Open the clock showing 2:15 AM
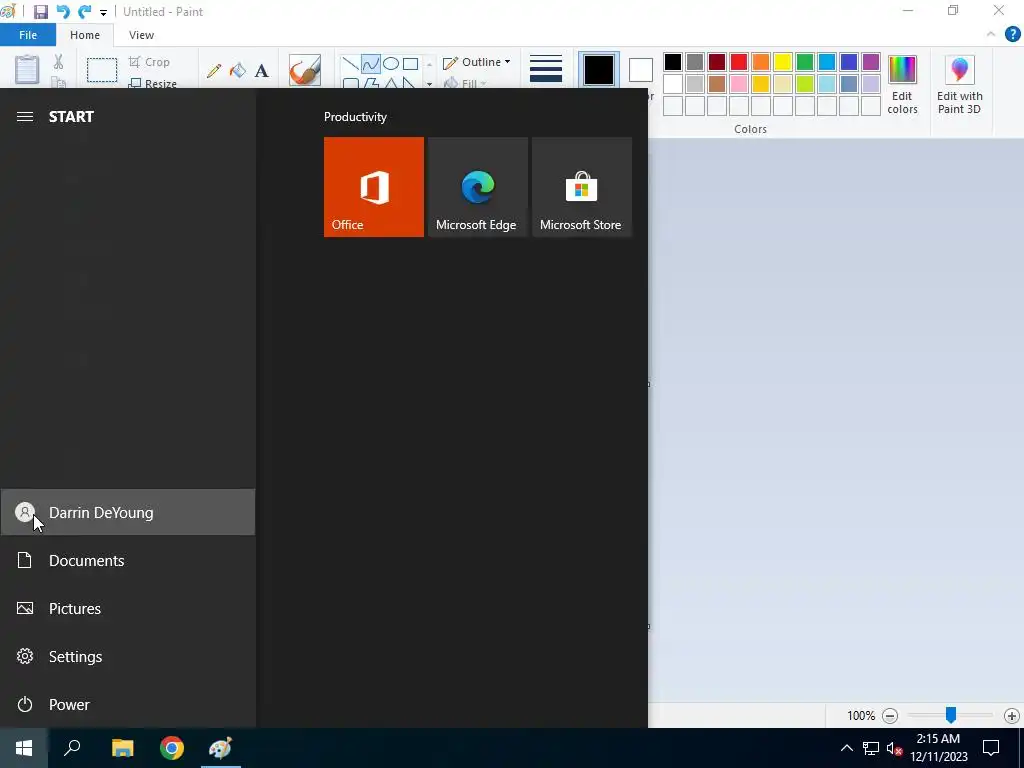1024x768 pixels. (938, 748)
